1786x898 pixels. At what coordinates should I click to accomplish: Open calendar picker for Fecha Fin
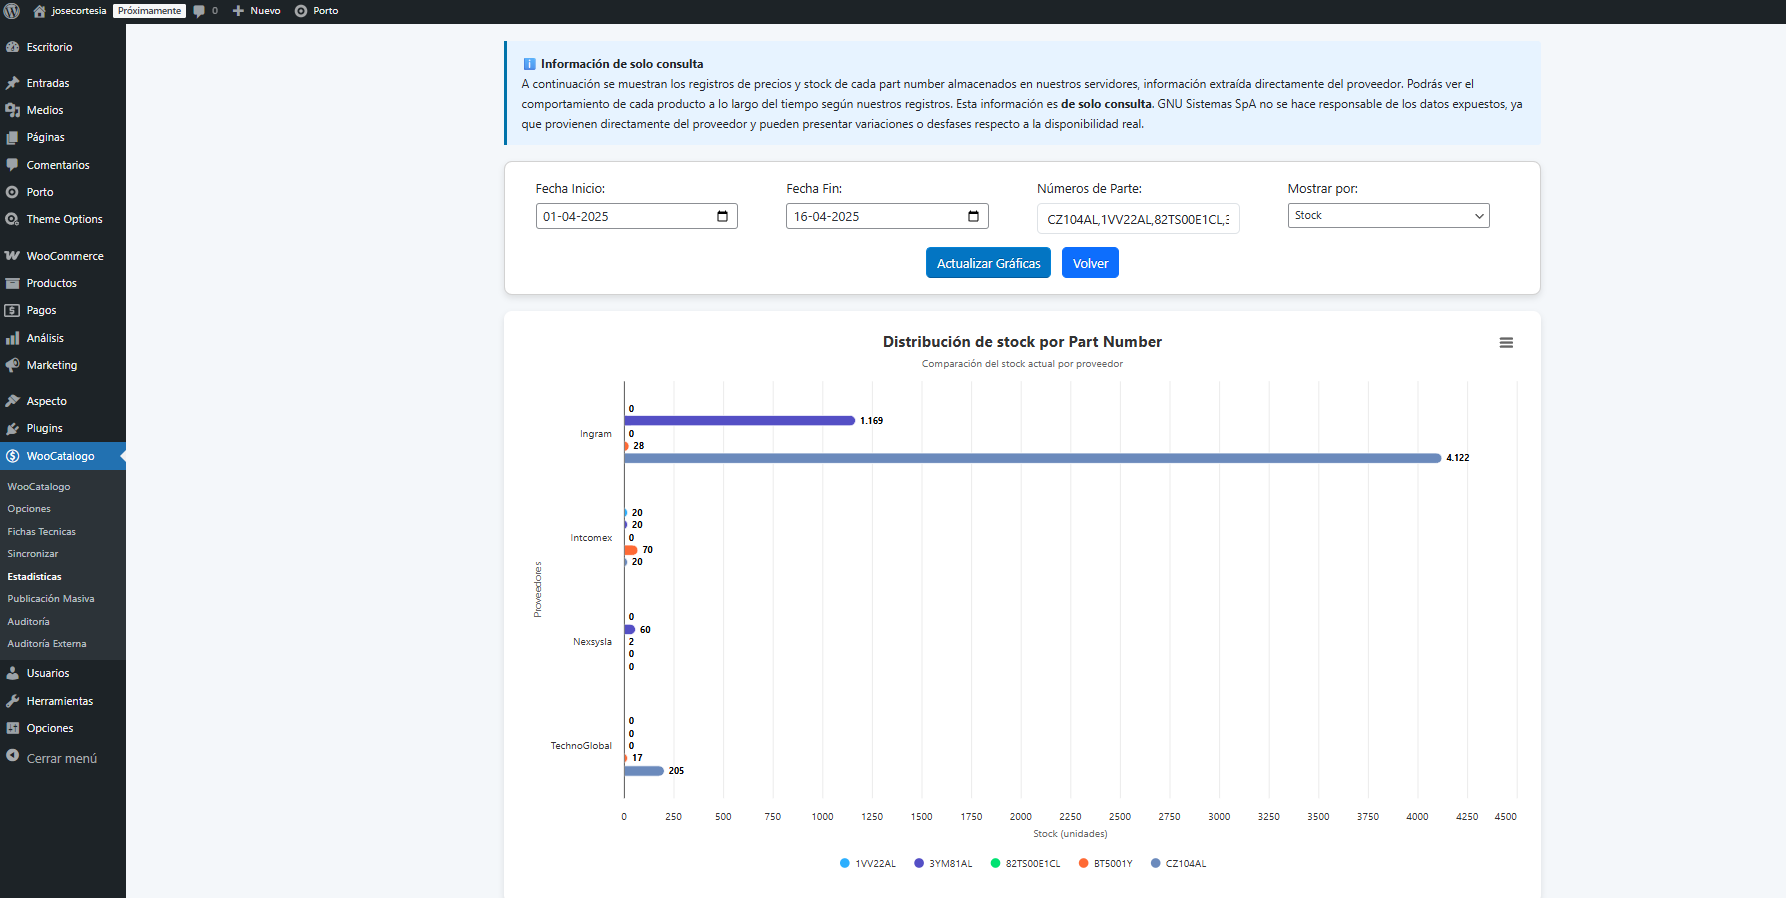pyautogui.click(x=973, y=217)
